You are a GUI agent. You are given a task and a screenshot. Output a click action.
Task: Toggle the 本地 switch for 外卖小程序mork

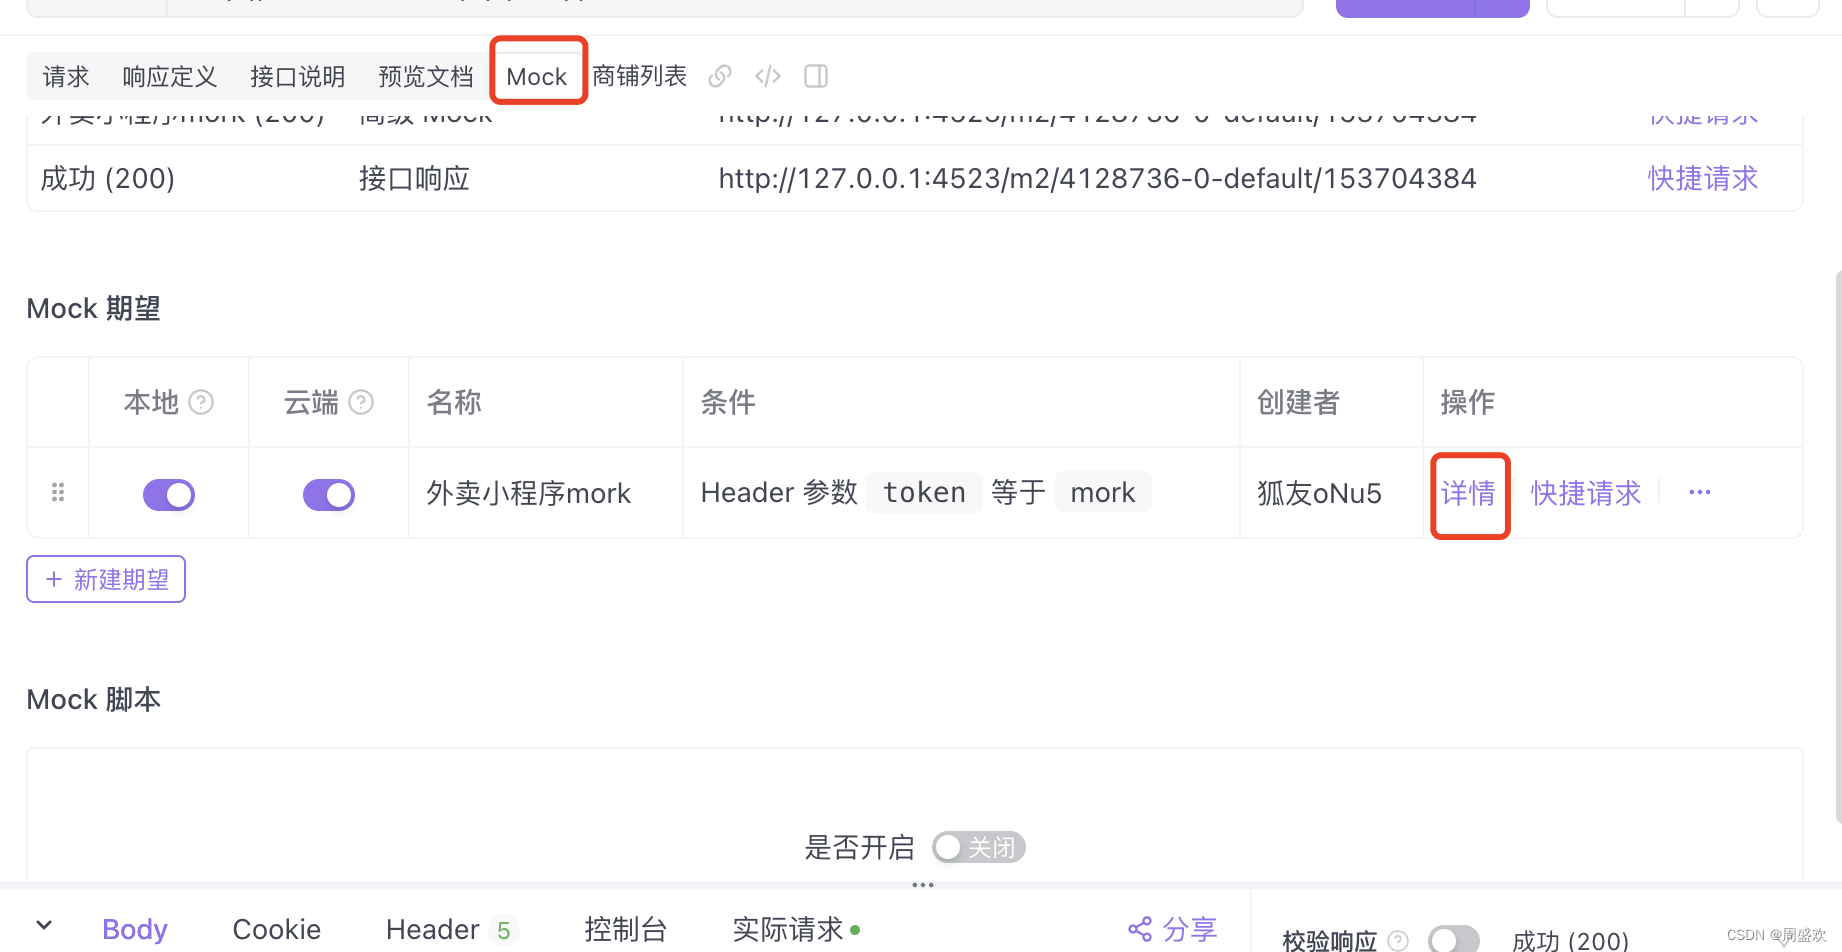click(x=169, y=494)
